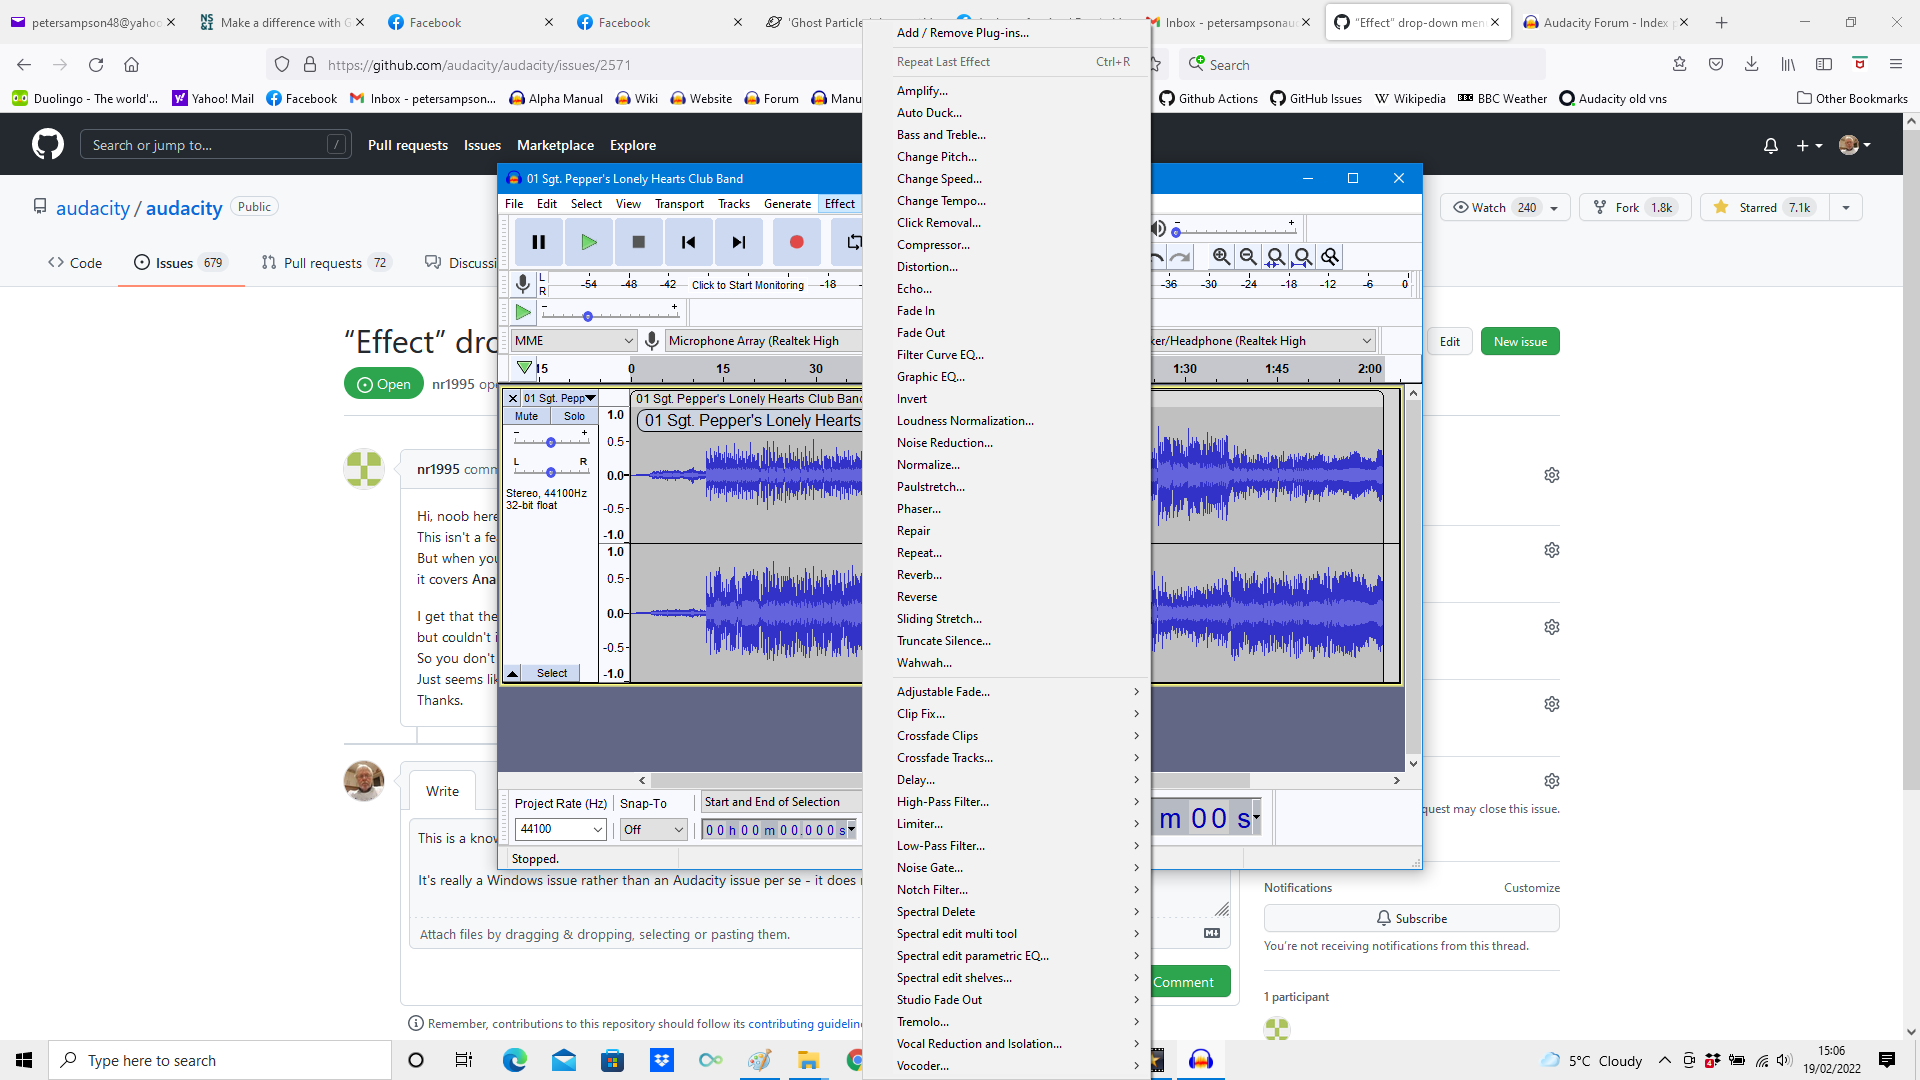
Task: Click the Skip to Start transport icon
Action: point(688,241)
